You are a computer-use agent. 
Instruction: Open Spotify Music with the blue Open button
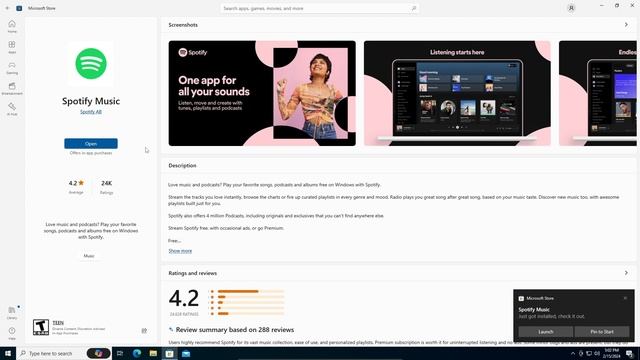coord(91,144)
